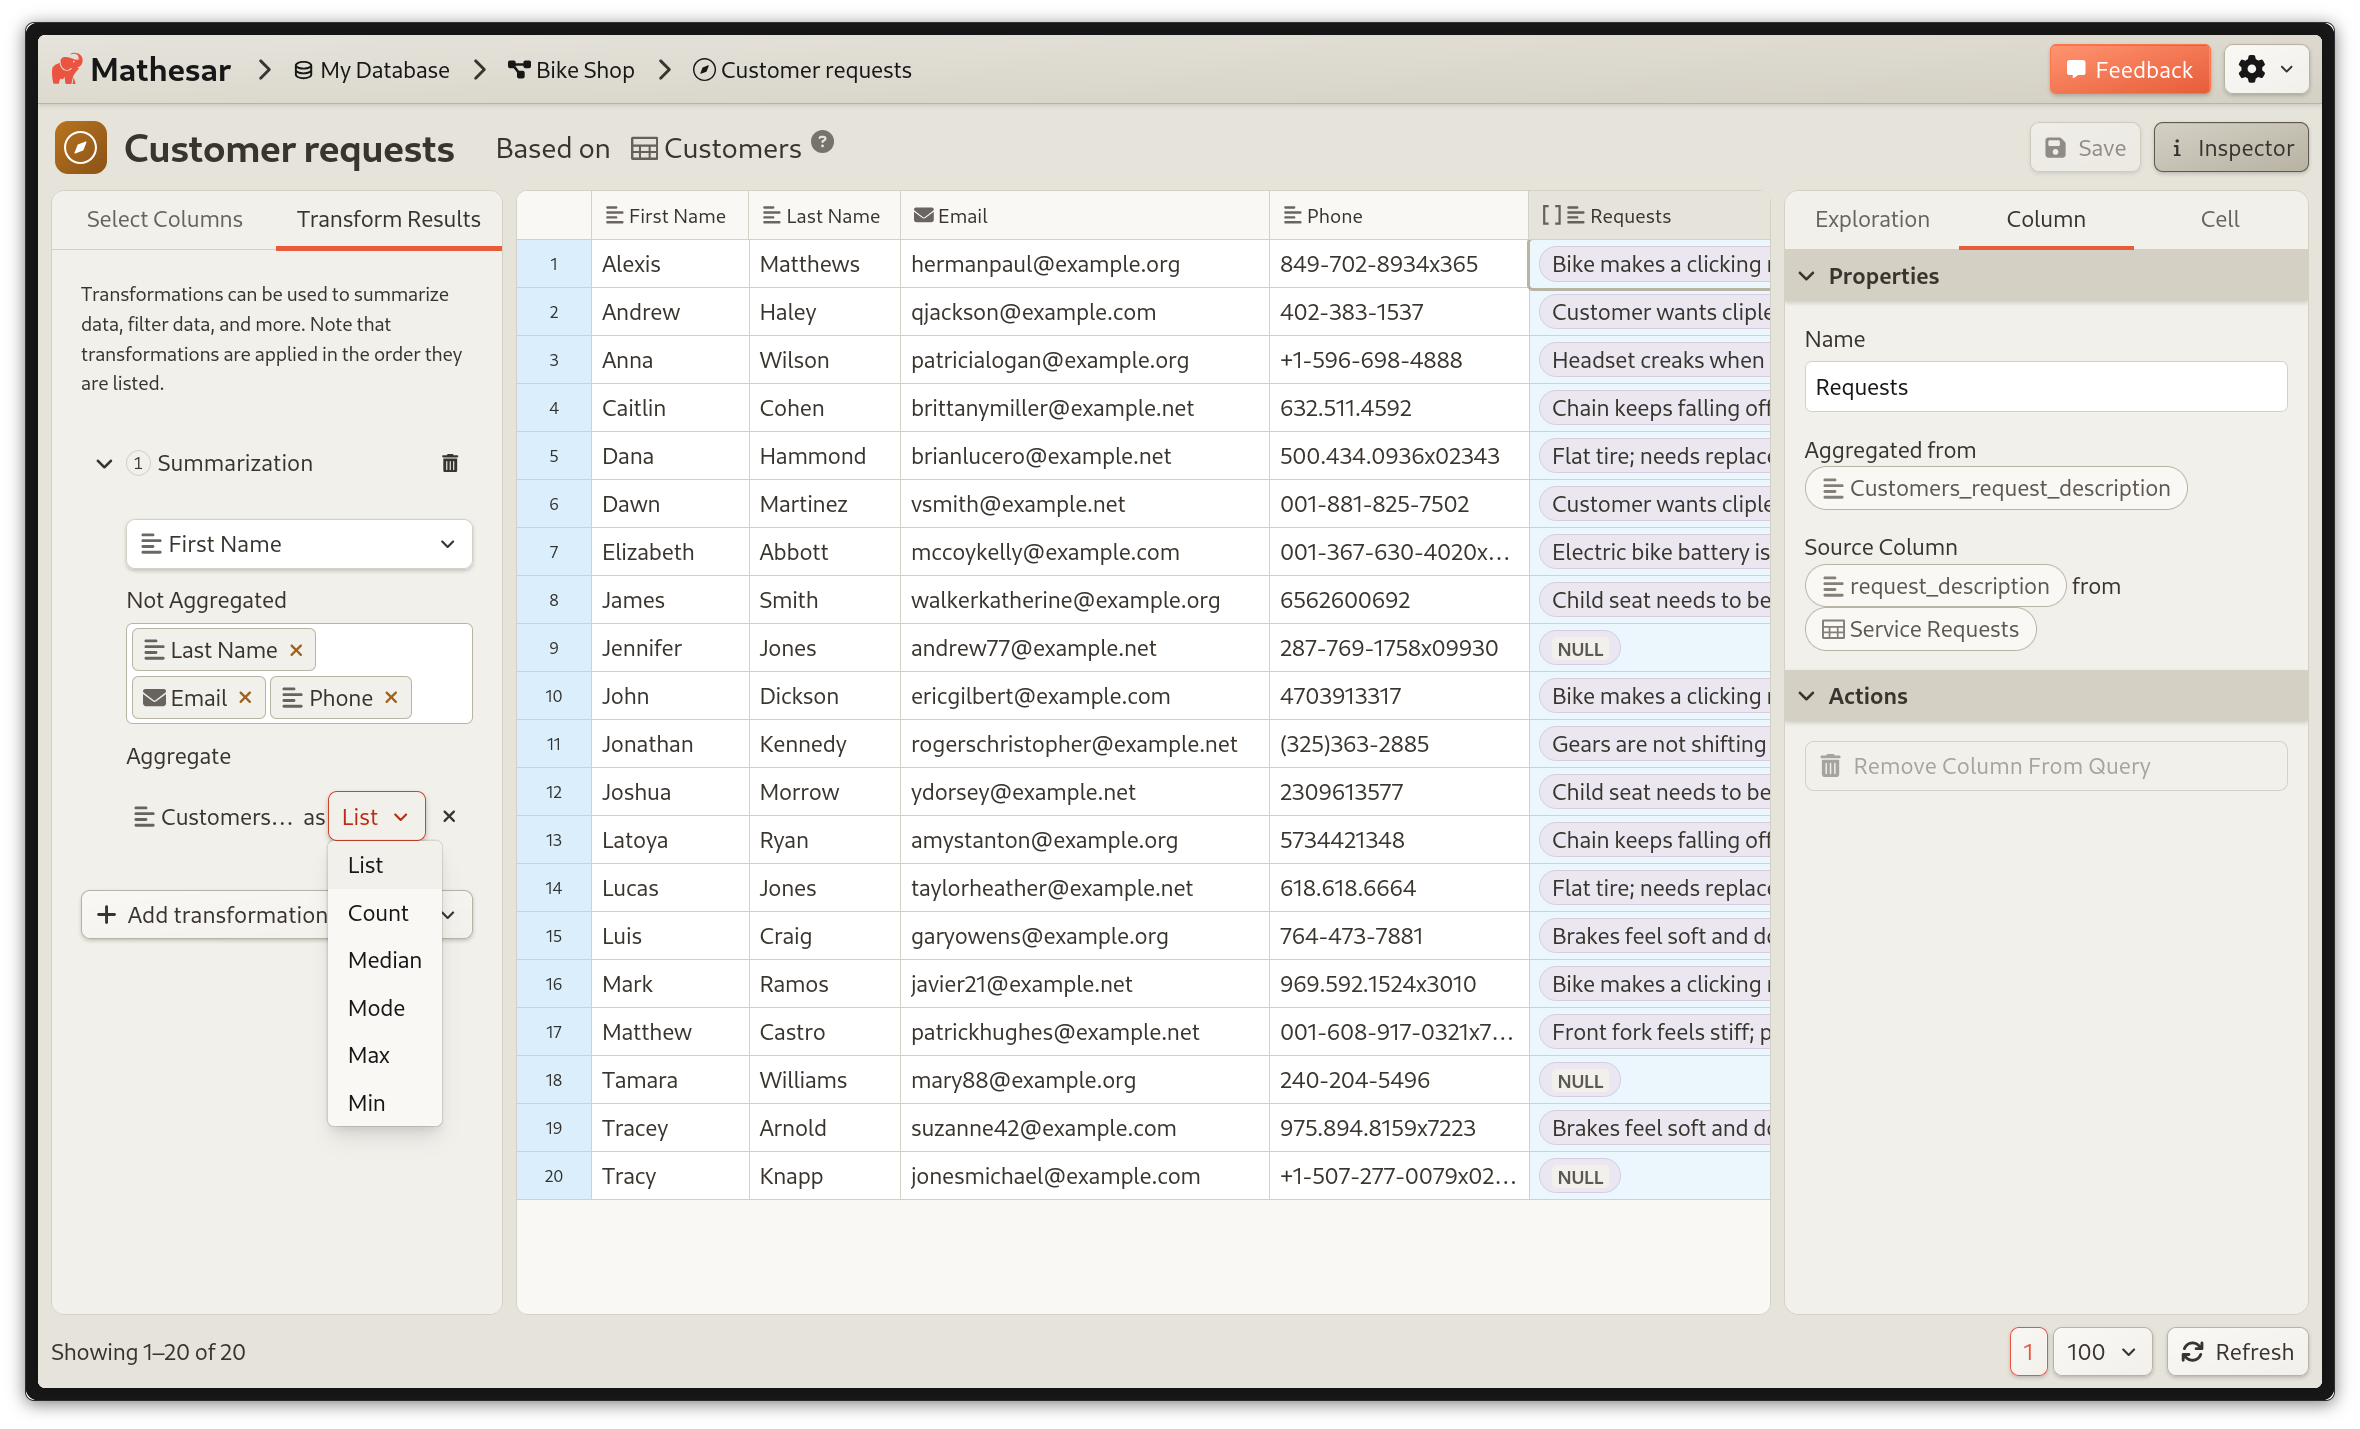Click phone cell 402-383-1537
2360x1429 pixels.
click(x=1399, y=312)
